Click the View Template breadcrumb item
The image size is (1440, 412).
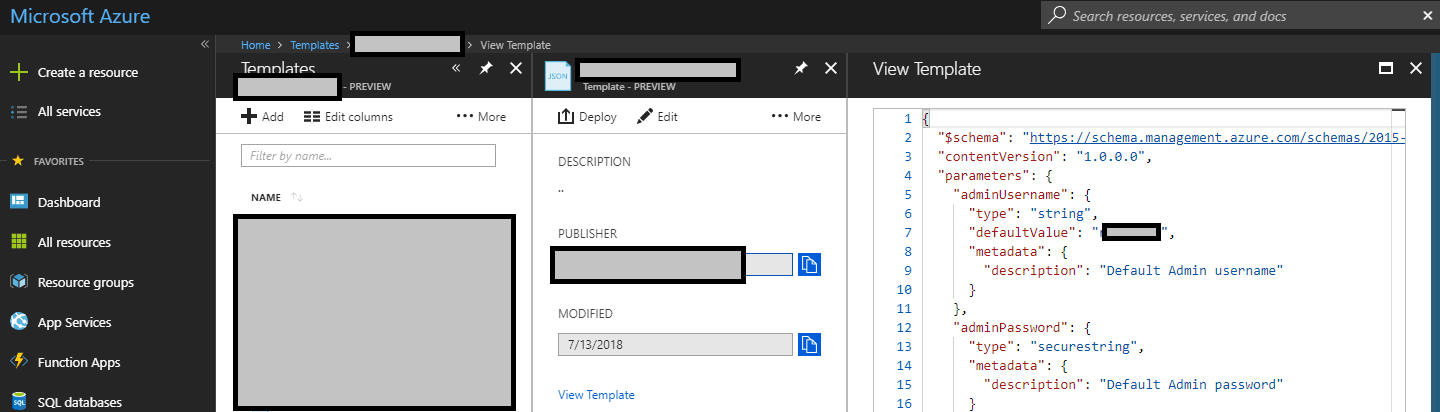515,45
